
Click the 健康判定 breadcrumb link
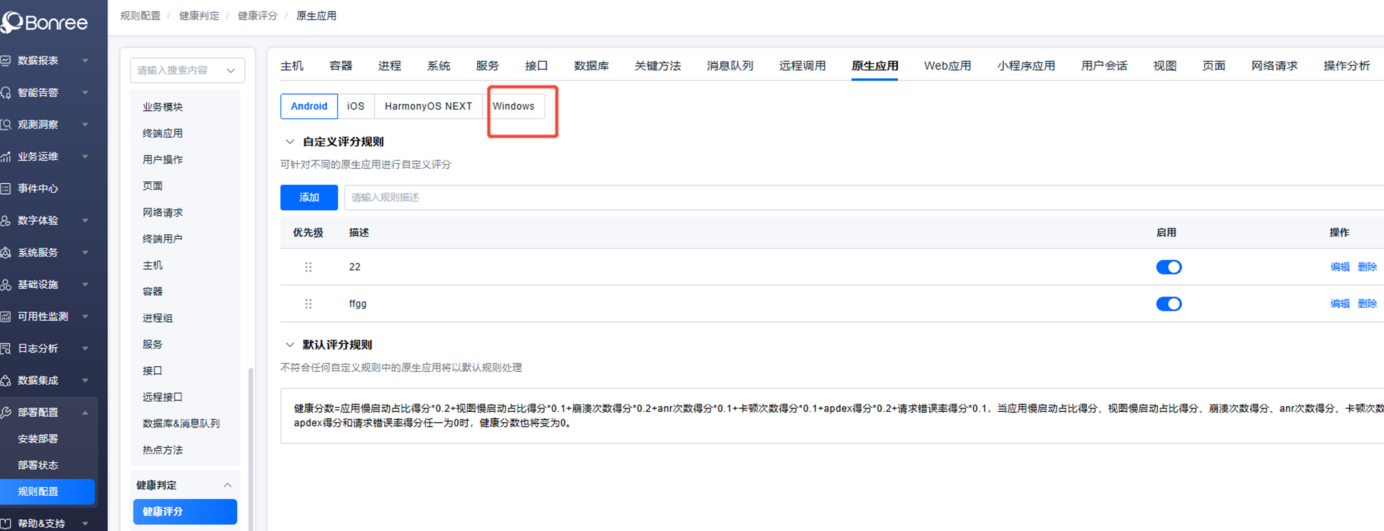[x=199, y=16]
